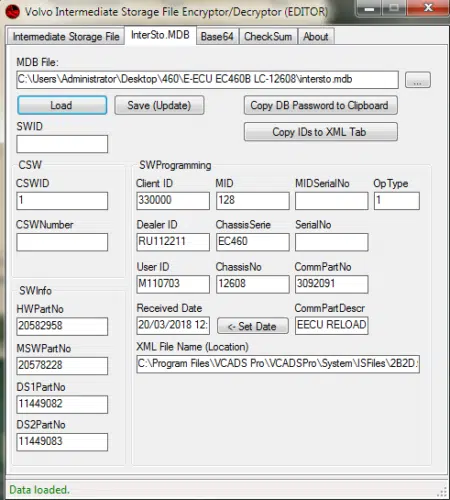
Task: Close the Volvo Encryptor window
Action: [428, 8]
